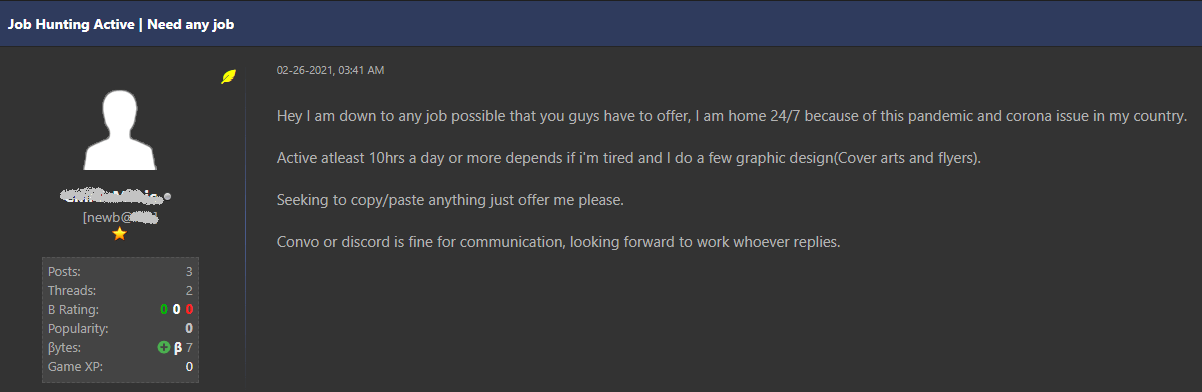The height and width of the screenshot is (392, 1202).
Task: Click the Posts count value 3
Action: (189, 271)
